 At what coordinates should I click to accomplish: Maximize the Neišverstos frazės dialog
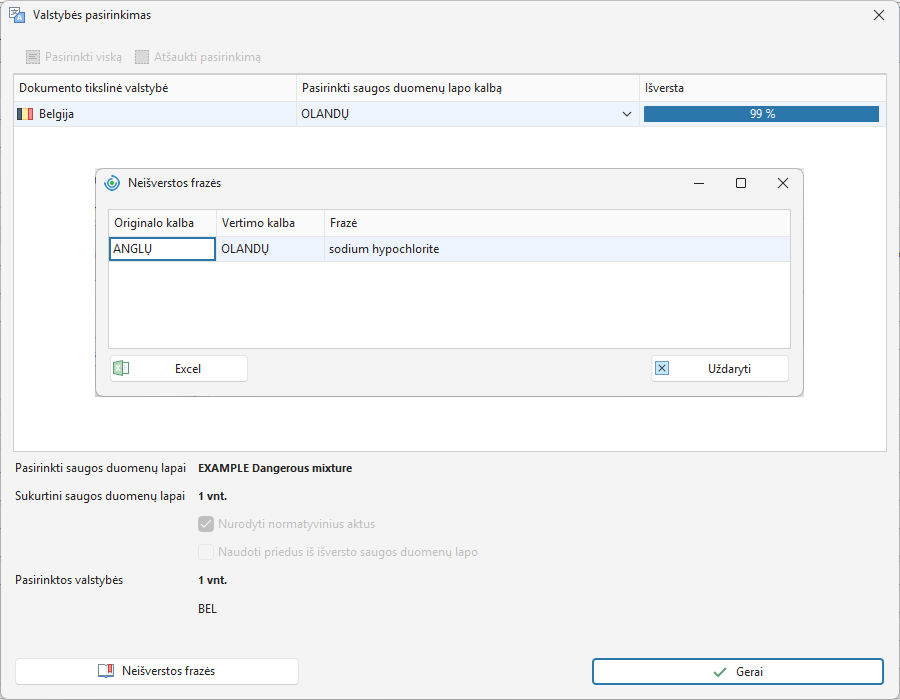click(741, 183)
